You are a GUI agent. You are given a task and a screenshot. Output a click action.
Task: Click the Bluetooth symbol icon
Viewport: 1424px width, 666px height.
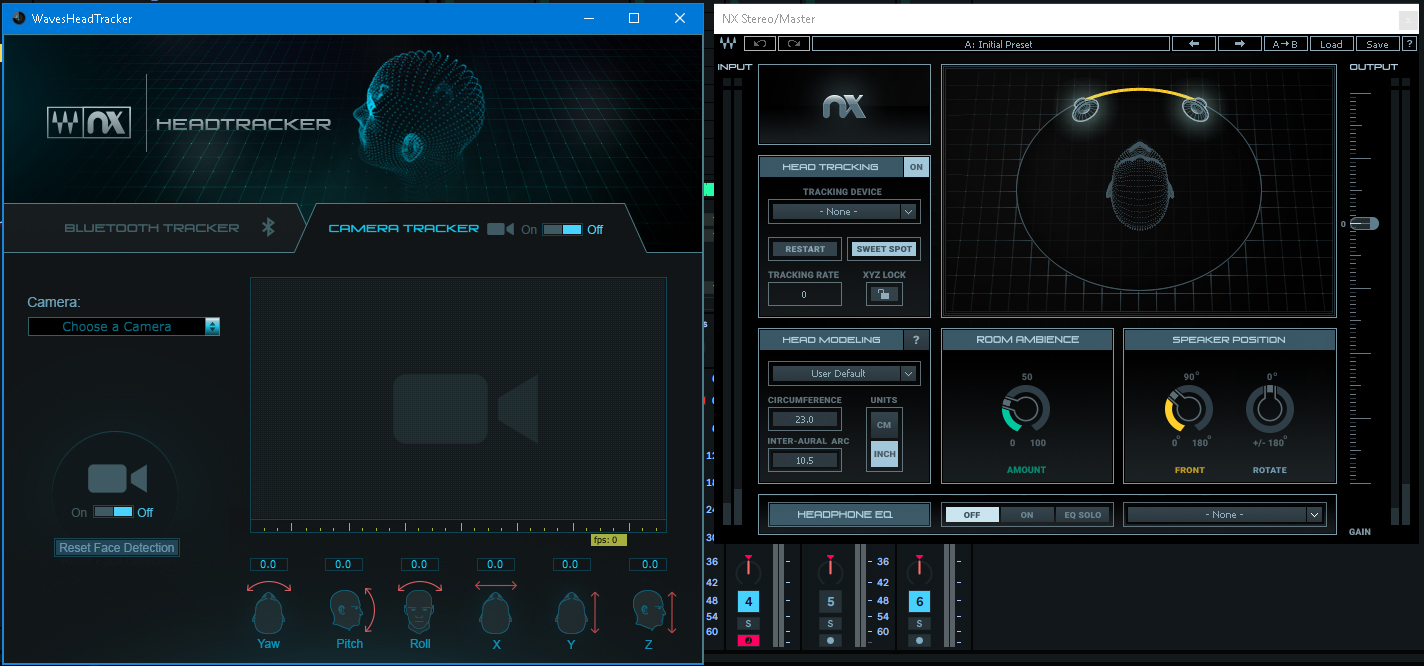[268, 228]
